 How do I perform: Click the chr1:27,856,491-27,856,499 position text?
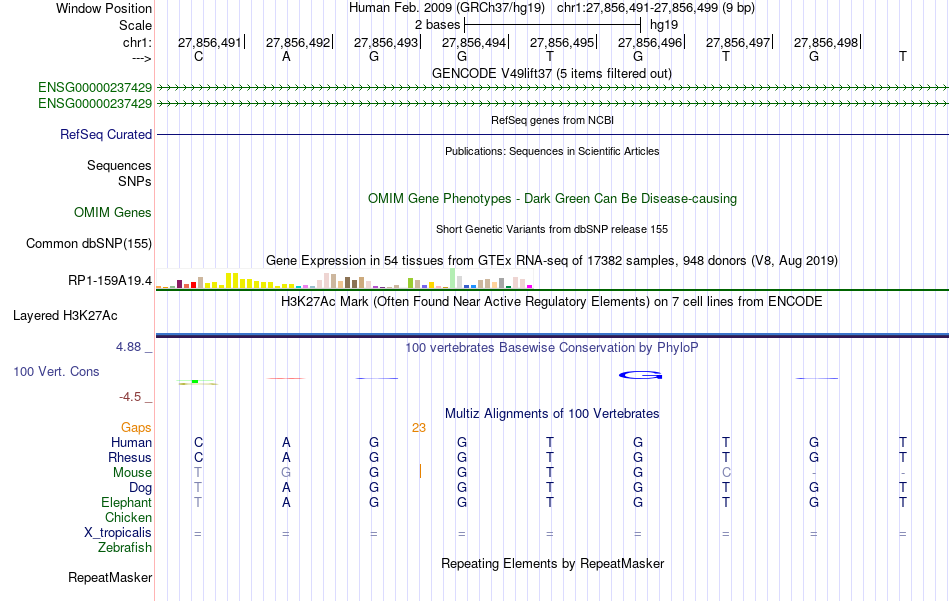click(656, 8)
